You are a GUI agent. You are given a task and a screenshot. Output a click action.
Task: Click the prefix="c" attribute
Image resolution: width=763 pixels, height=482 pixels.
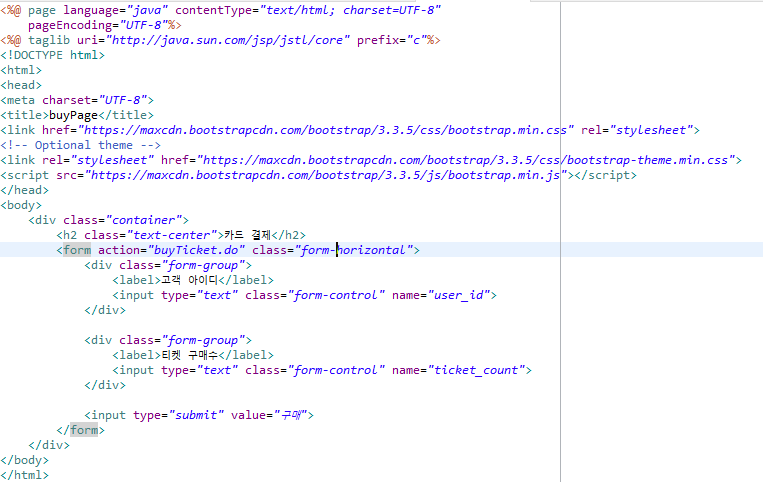pyautogui.click(x=392, y=40)
